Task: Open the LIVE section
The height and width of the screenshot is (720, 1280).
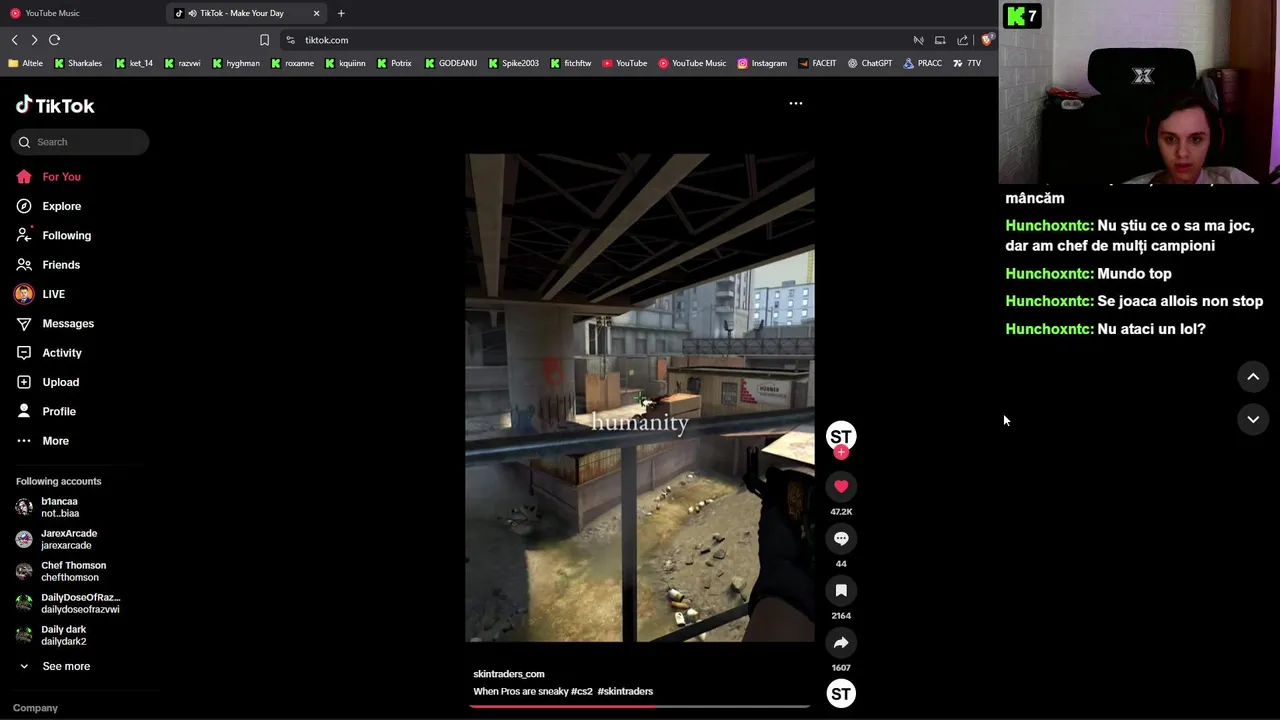Action: click(x=40, y=294)
